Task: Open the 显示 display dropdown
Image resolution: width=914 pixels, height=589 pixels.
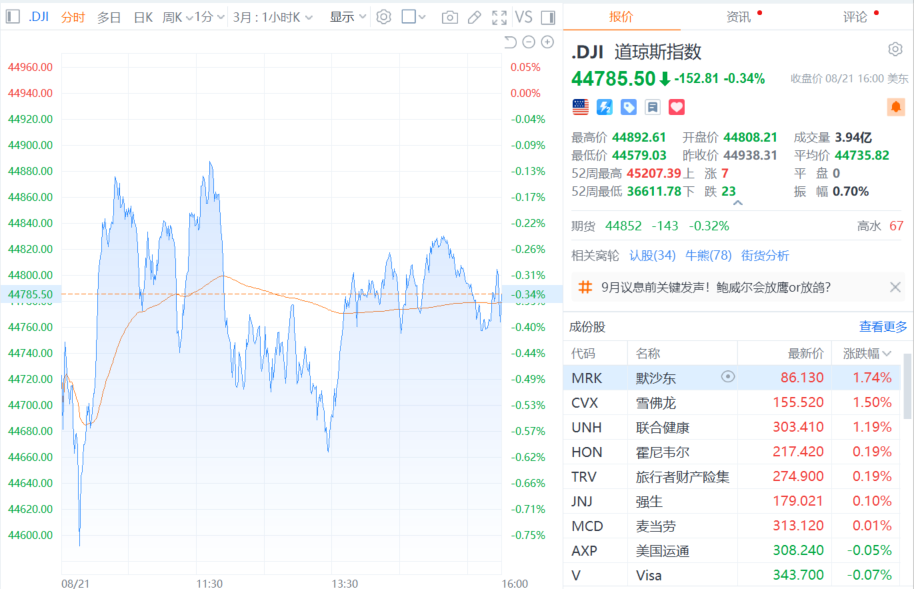Action: [x=347, y=17]
